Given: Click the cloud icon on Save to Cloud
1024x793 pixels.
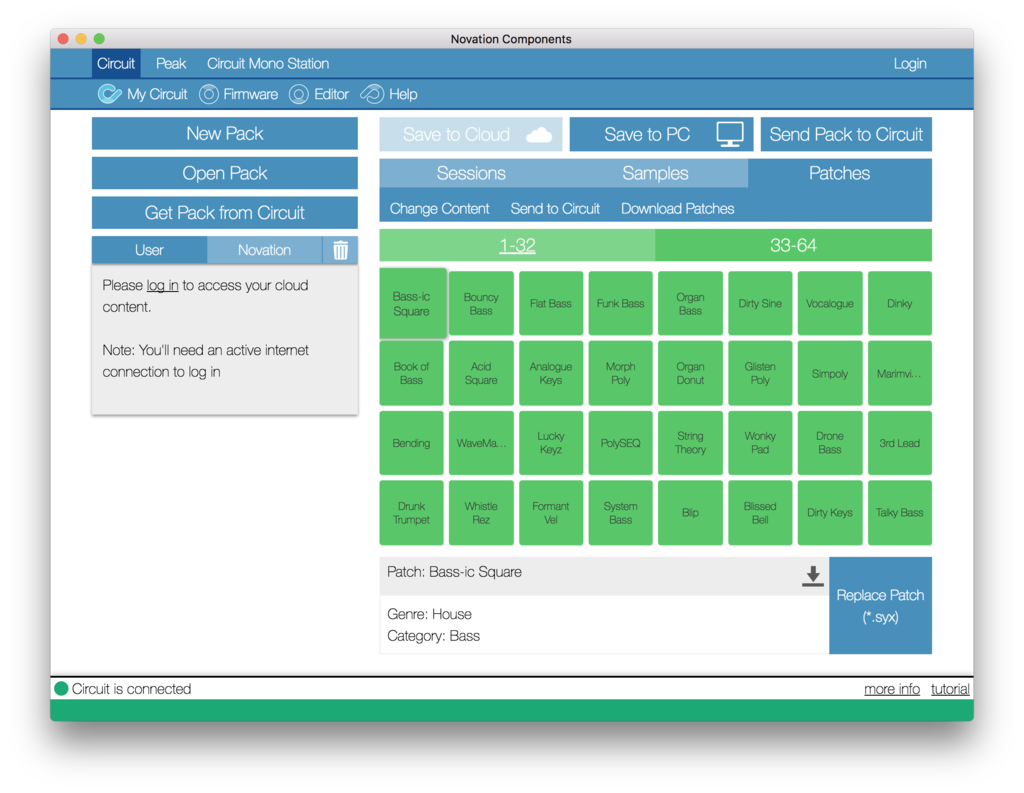Looking at the screenshot, I should click(539, 135).
